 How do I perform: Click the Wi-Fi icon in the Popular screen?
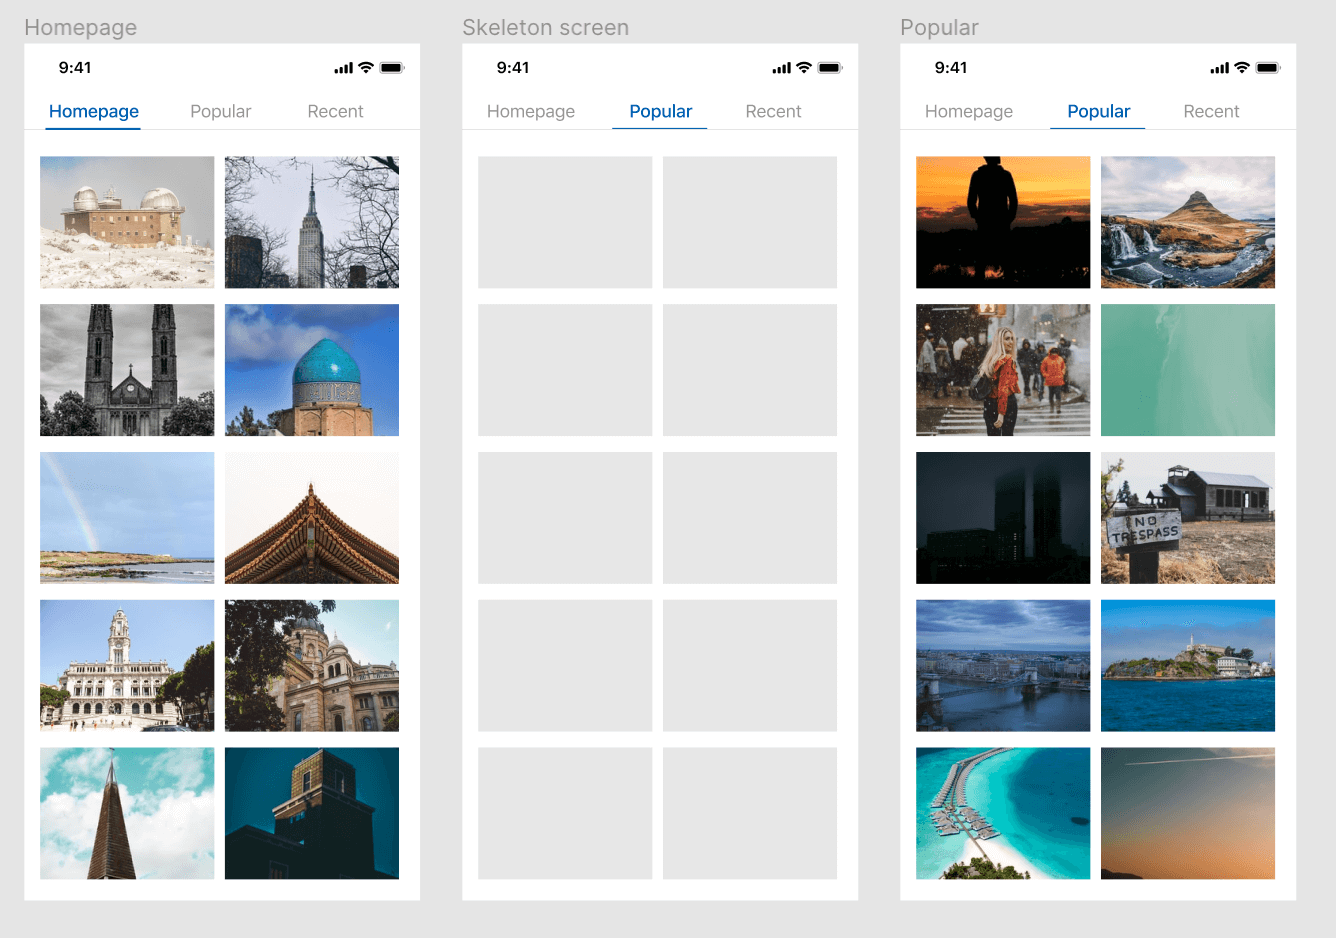click(x=1242, y=68)
